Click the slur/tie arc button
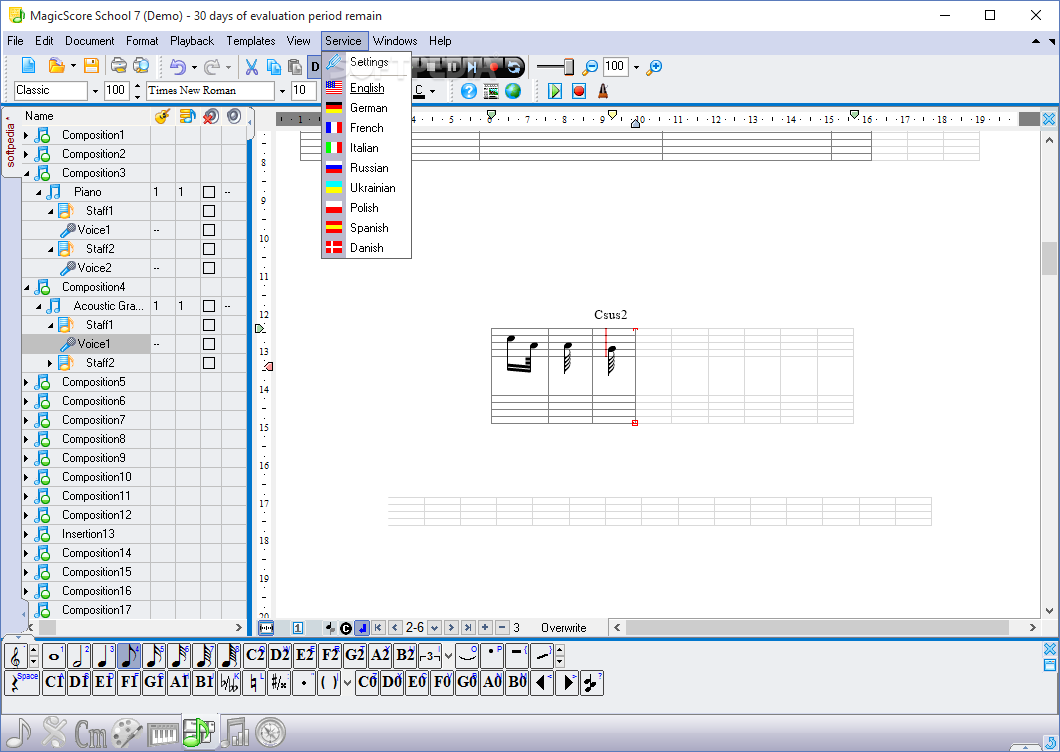 click(467, 656)
